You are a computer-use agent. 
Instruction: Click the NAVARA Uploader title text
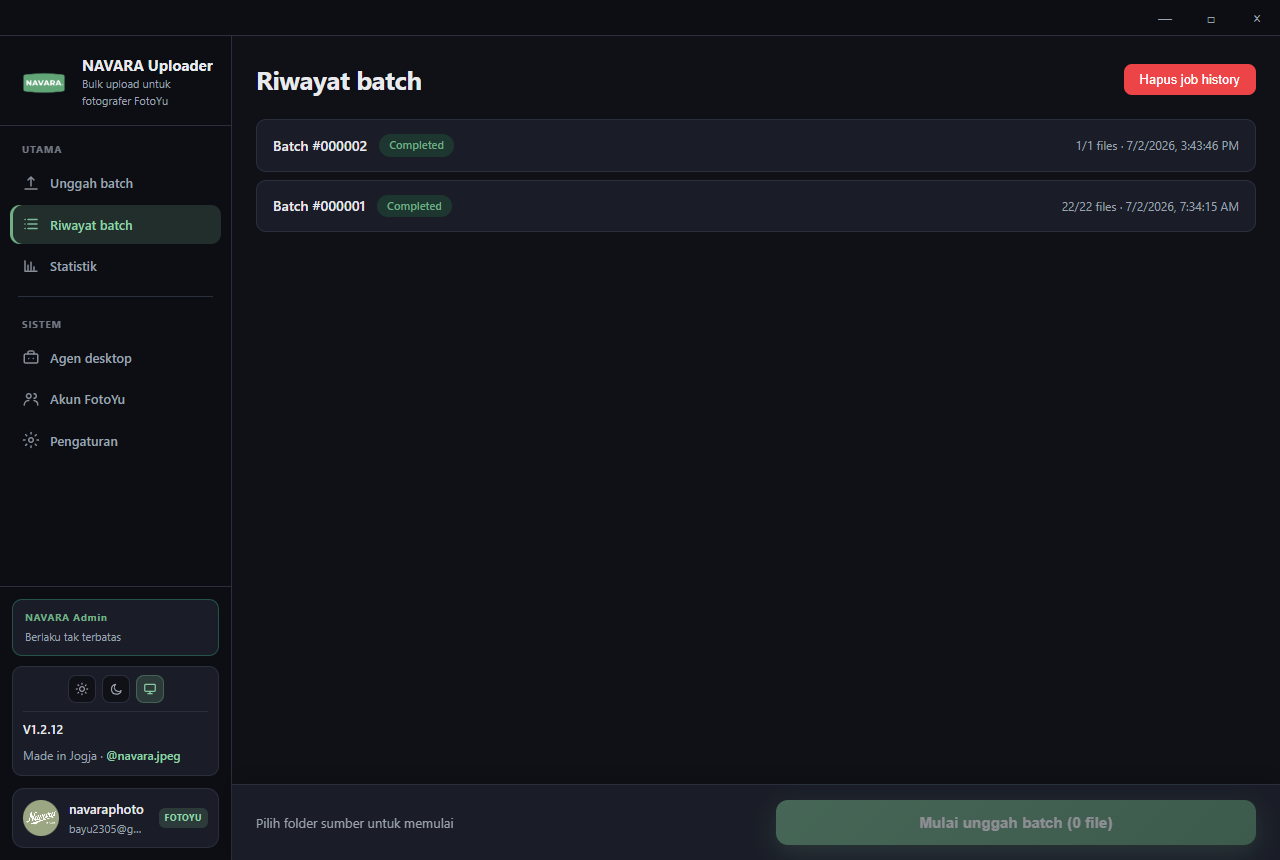pos(147,66)
